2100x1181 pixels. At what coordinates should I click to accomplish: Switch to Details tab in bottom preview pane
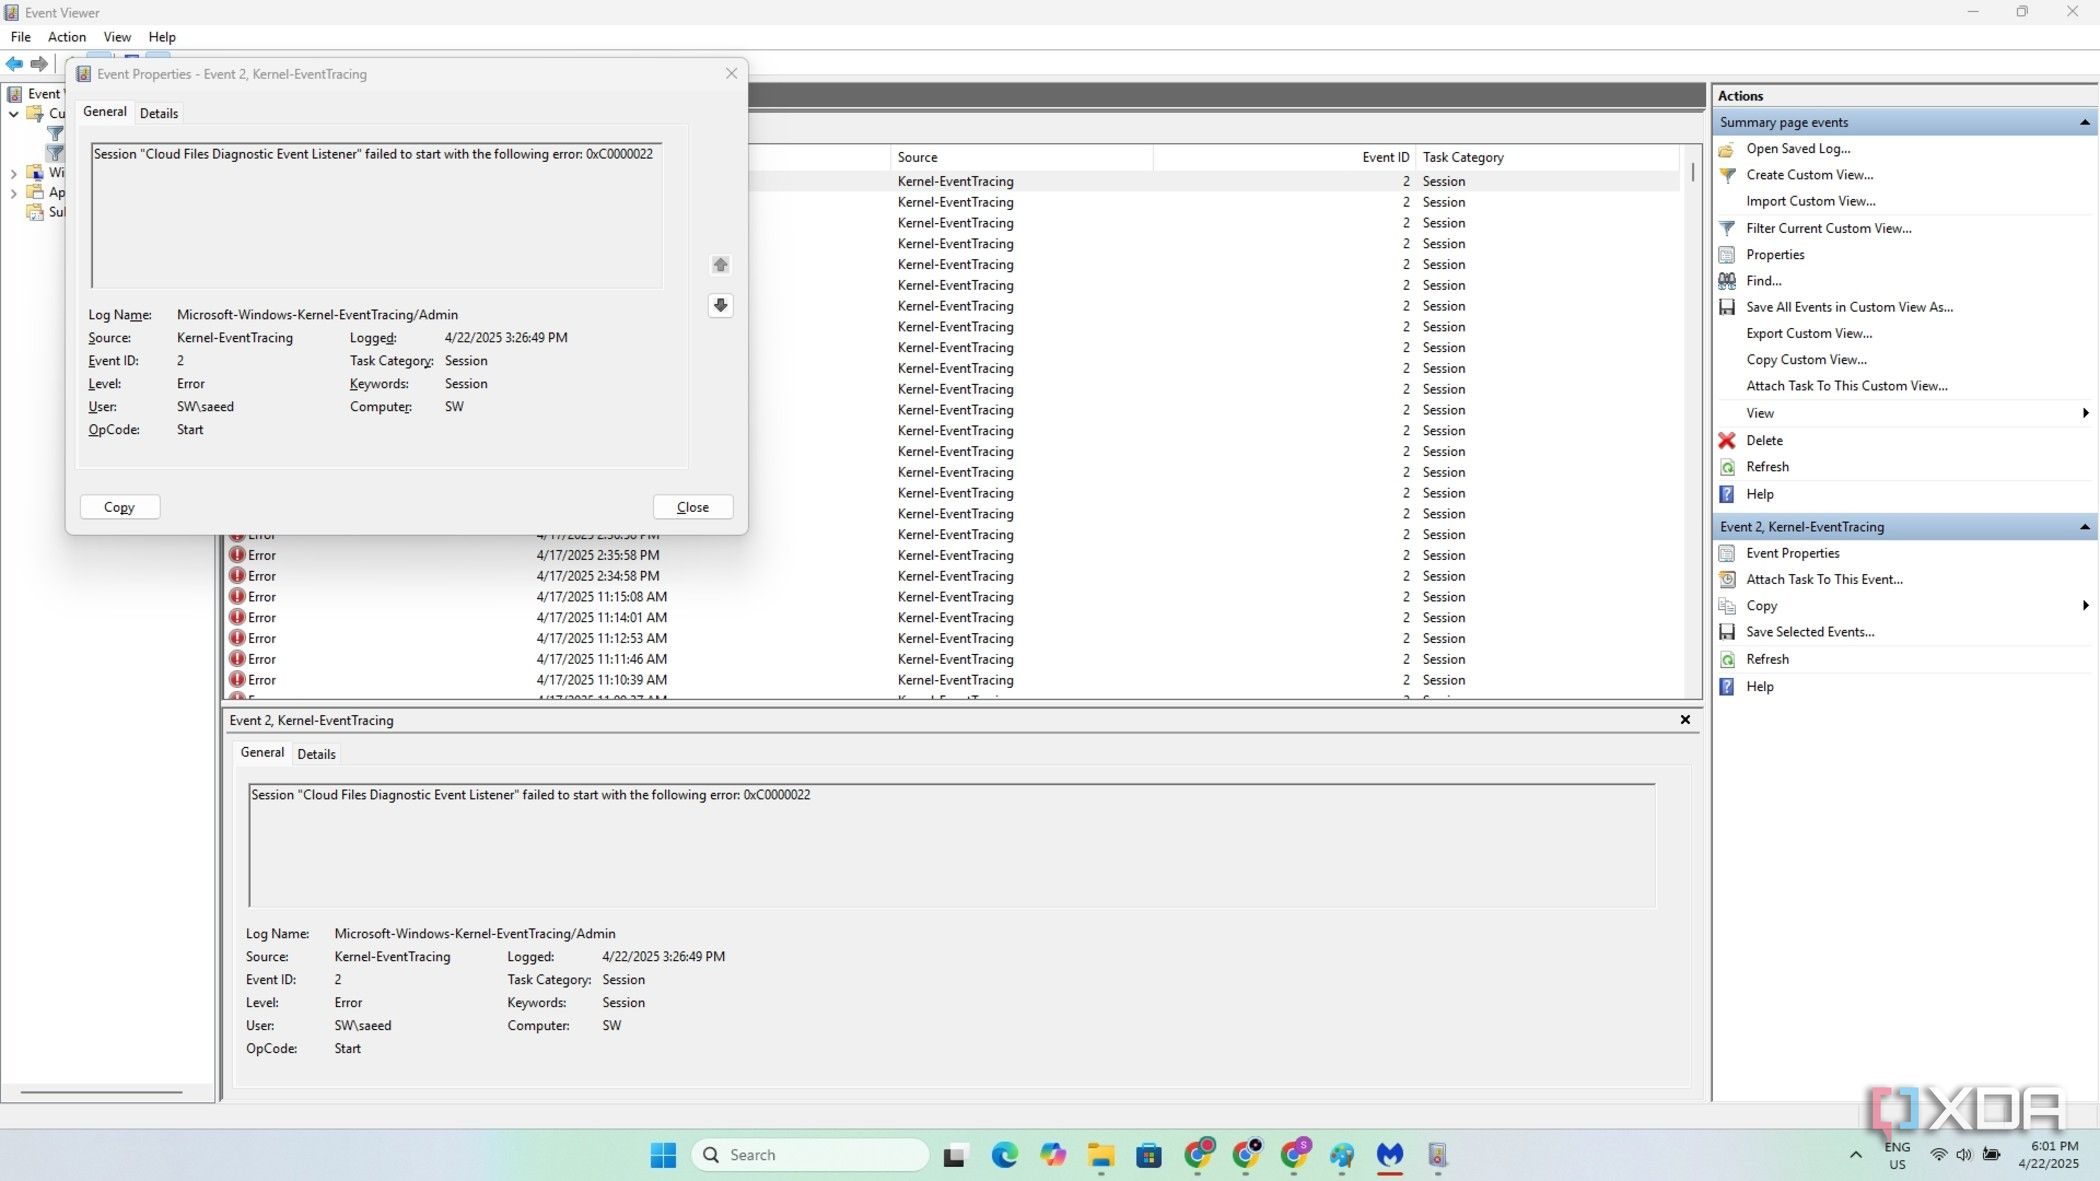click(316, 755)
